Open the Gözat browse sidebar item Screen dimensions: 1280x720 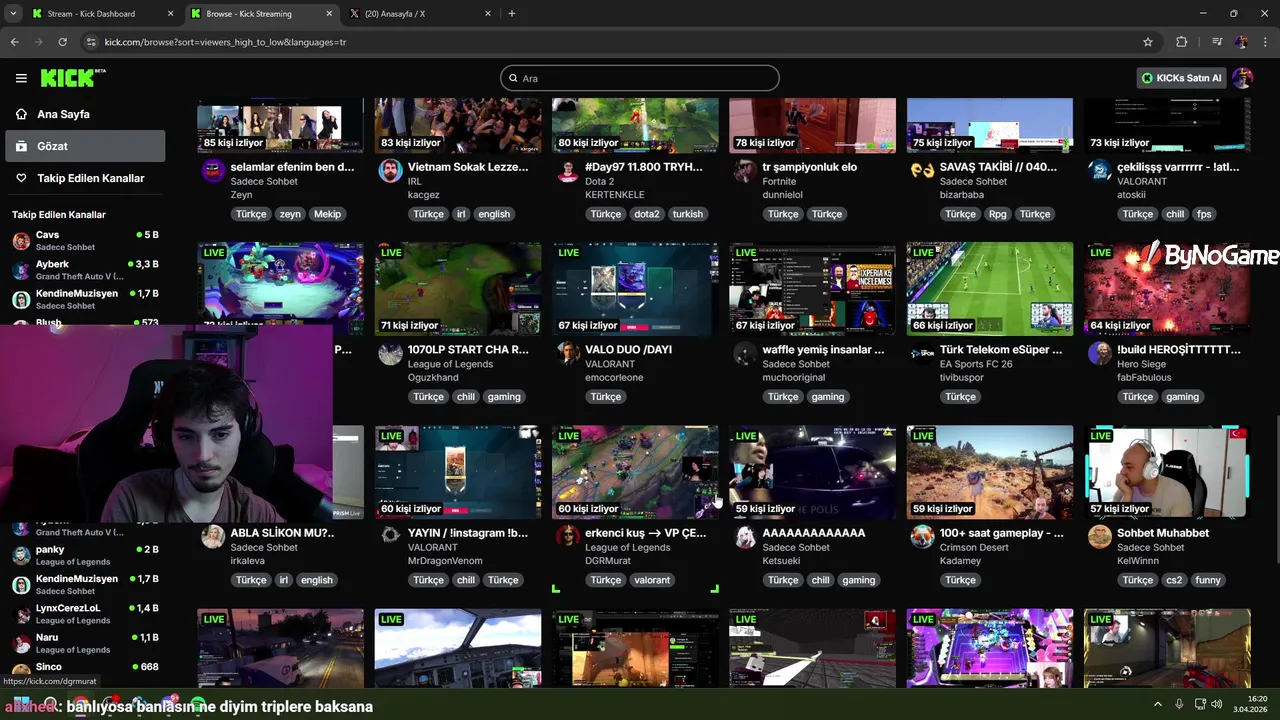click(x=85, y=146)
